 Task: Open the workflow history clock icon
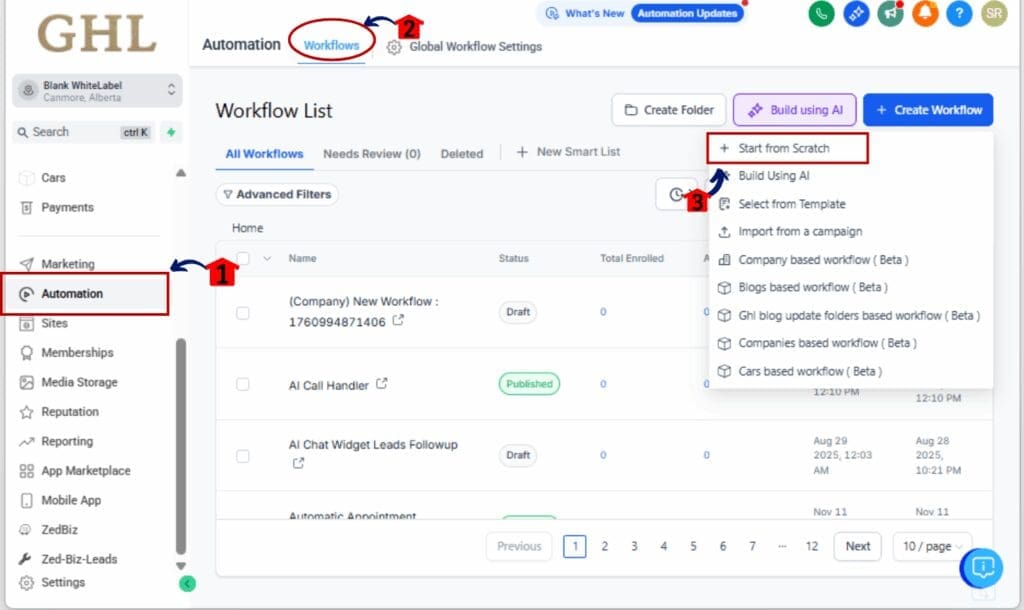coord(678,194)
